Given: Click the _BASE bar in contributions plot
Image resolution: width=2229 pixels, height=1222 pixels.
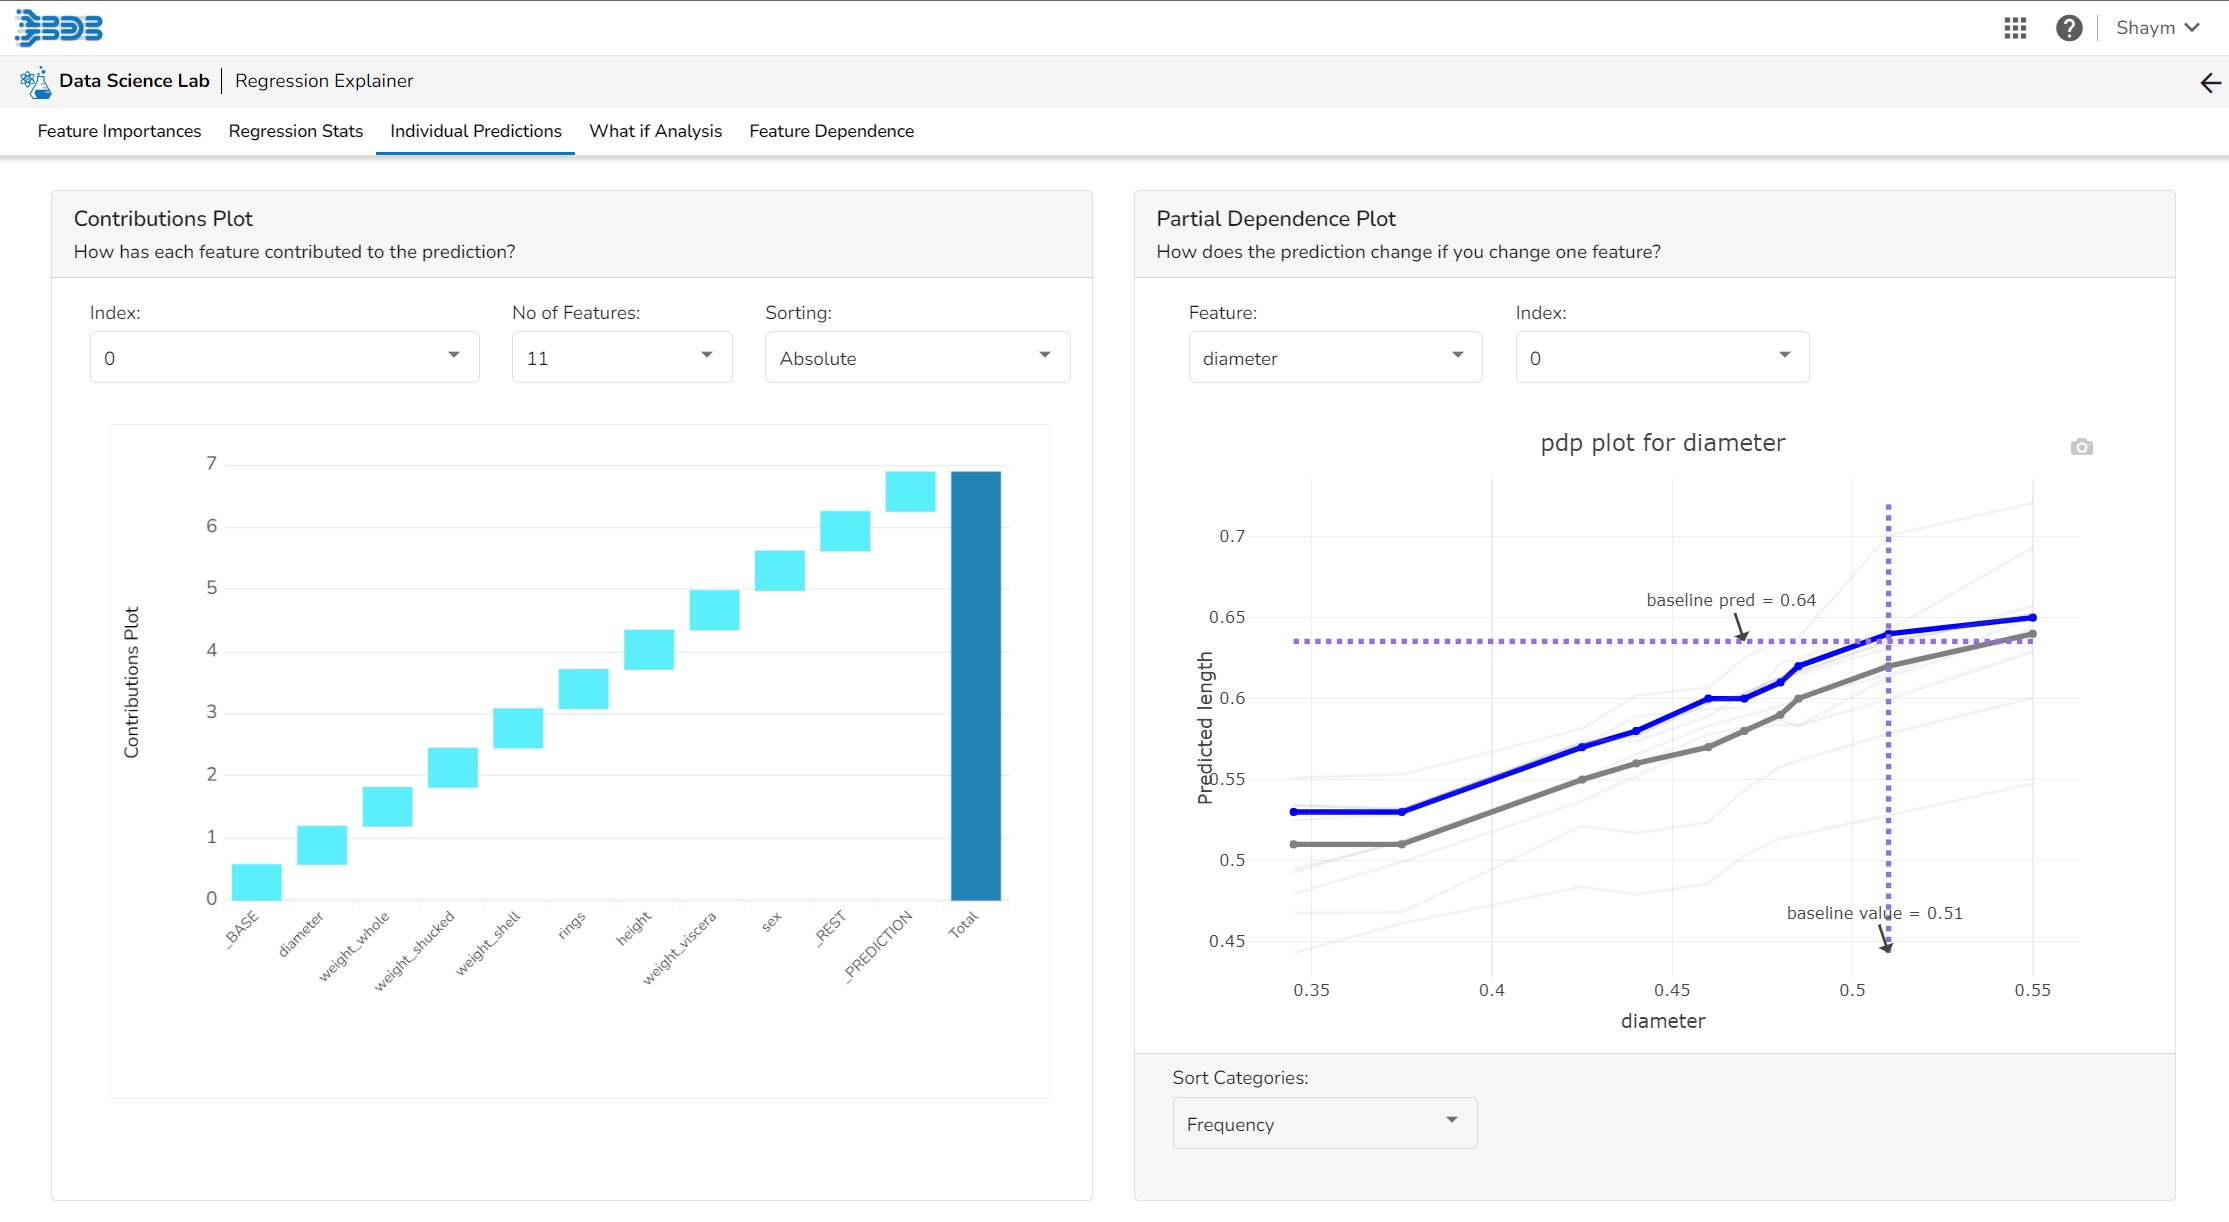Looking at the screenshot, I should [x=256, y=882].
